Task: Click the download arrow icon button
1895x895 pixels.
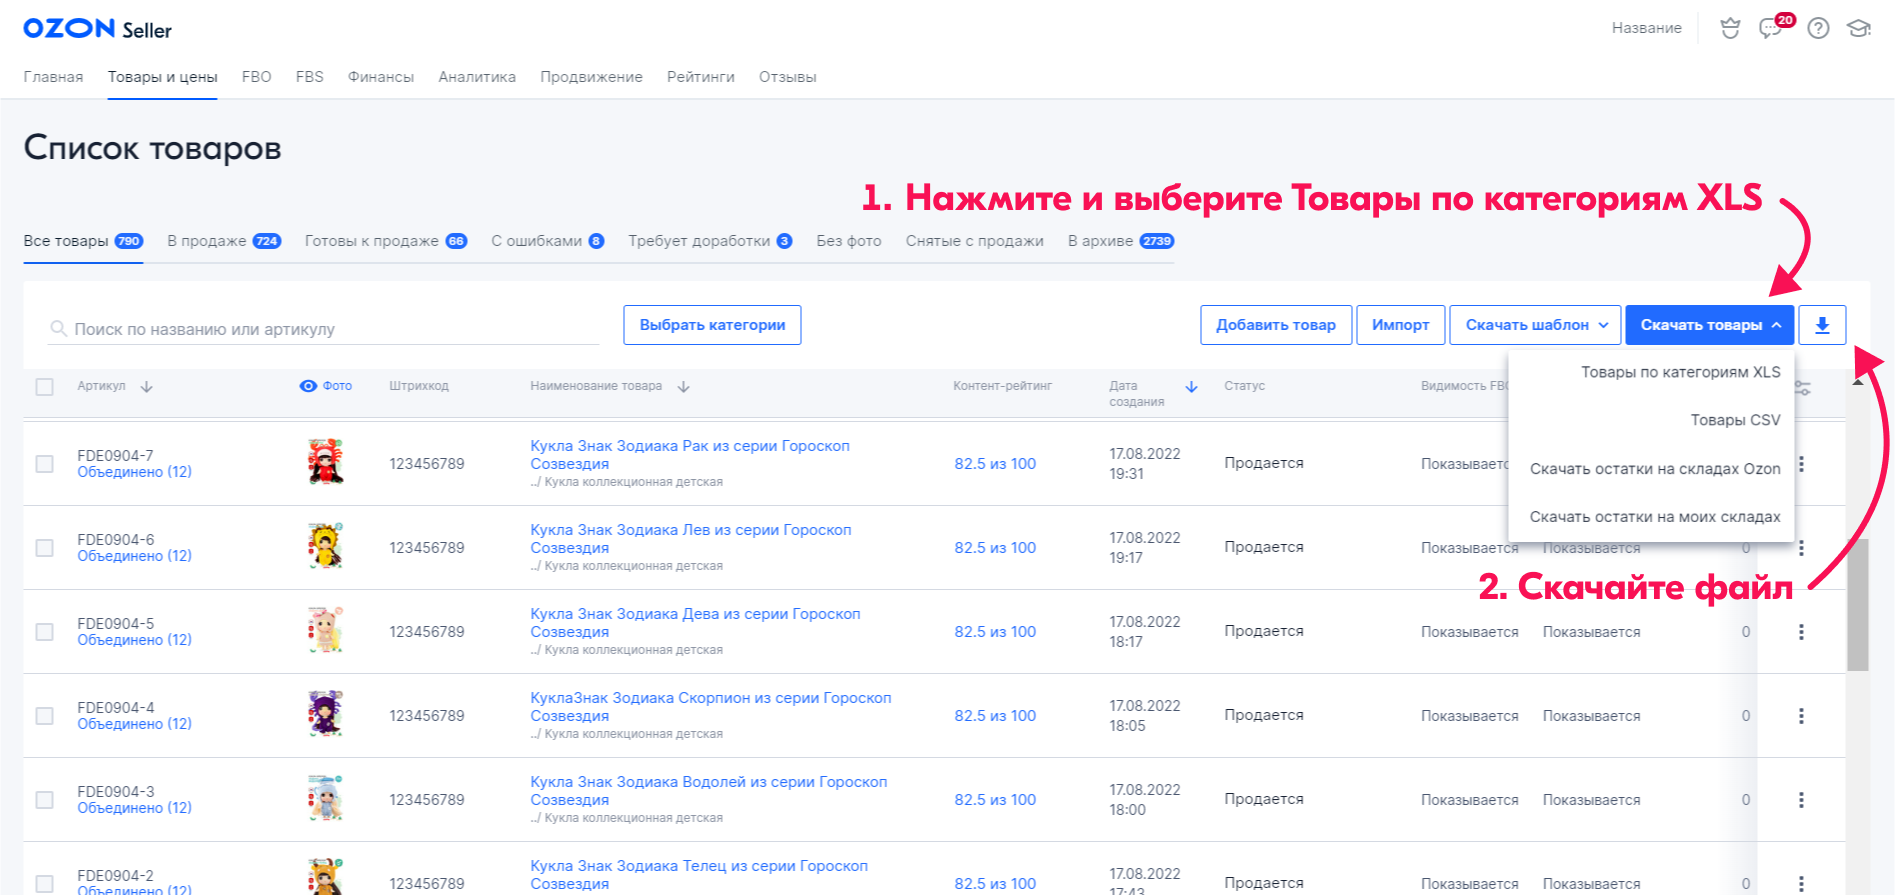Action: 1821,325
